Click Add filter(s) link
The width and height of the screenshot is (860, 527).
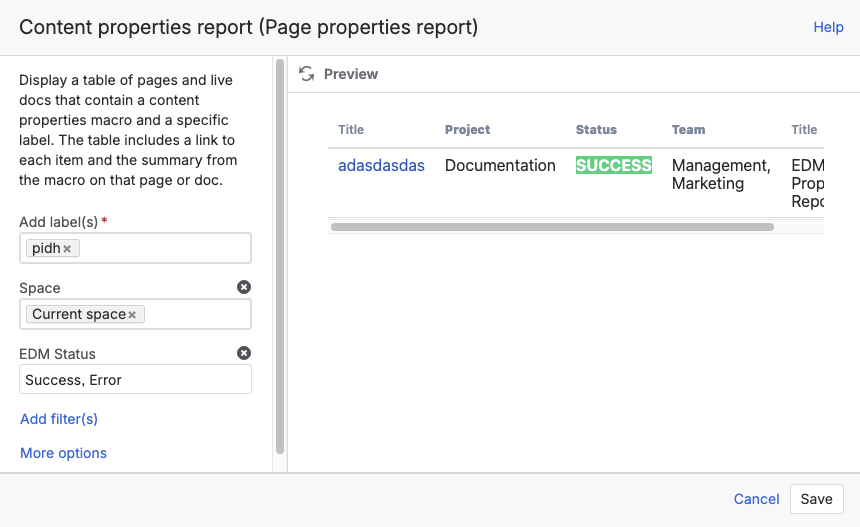tap(59, 419)
